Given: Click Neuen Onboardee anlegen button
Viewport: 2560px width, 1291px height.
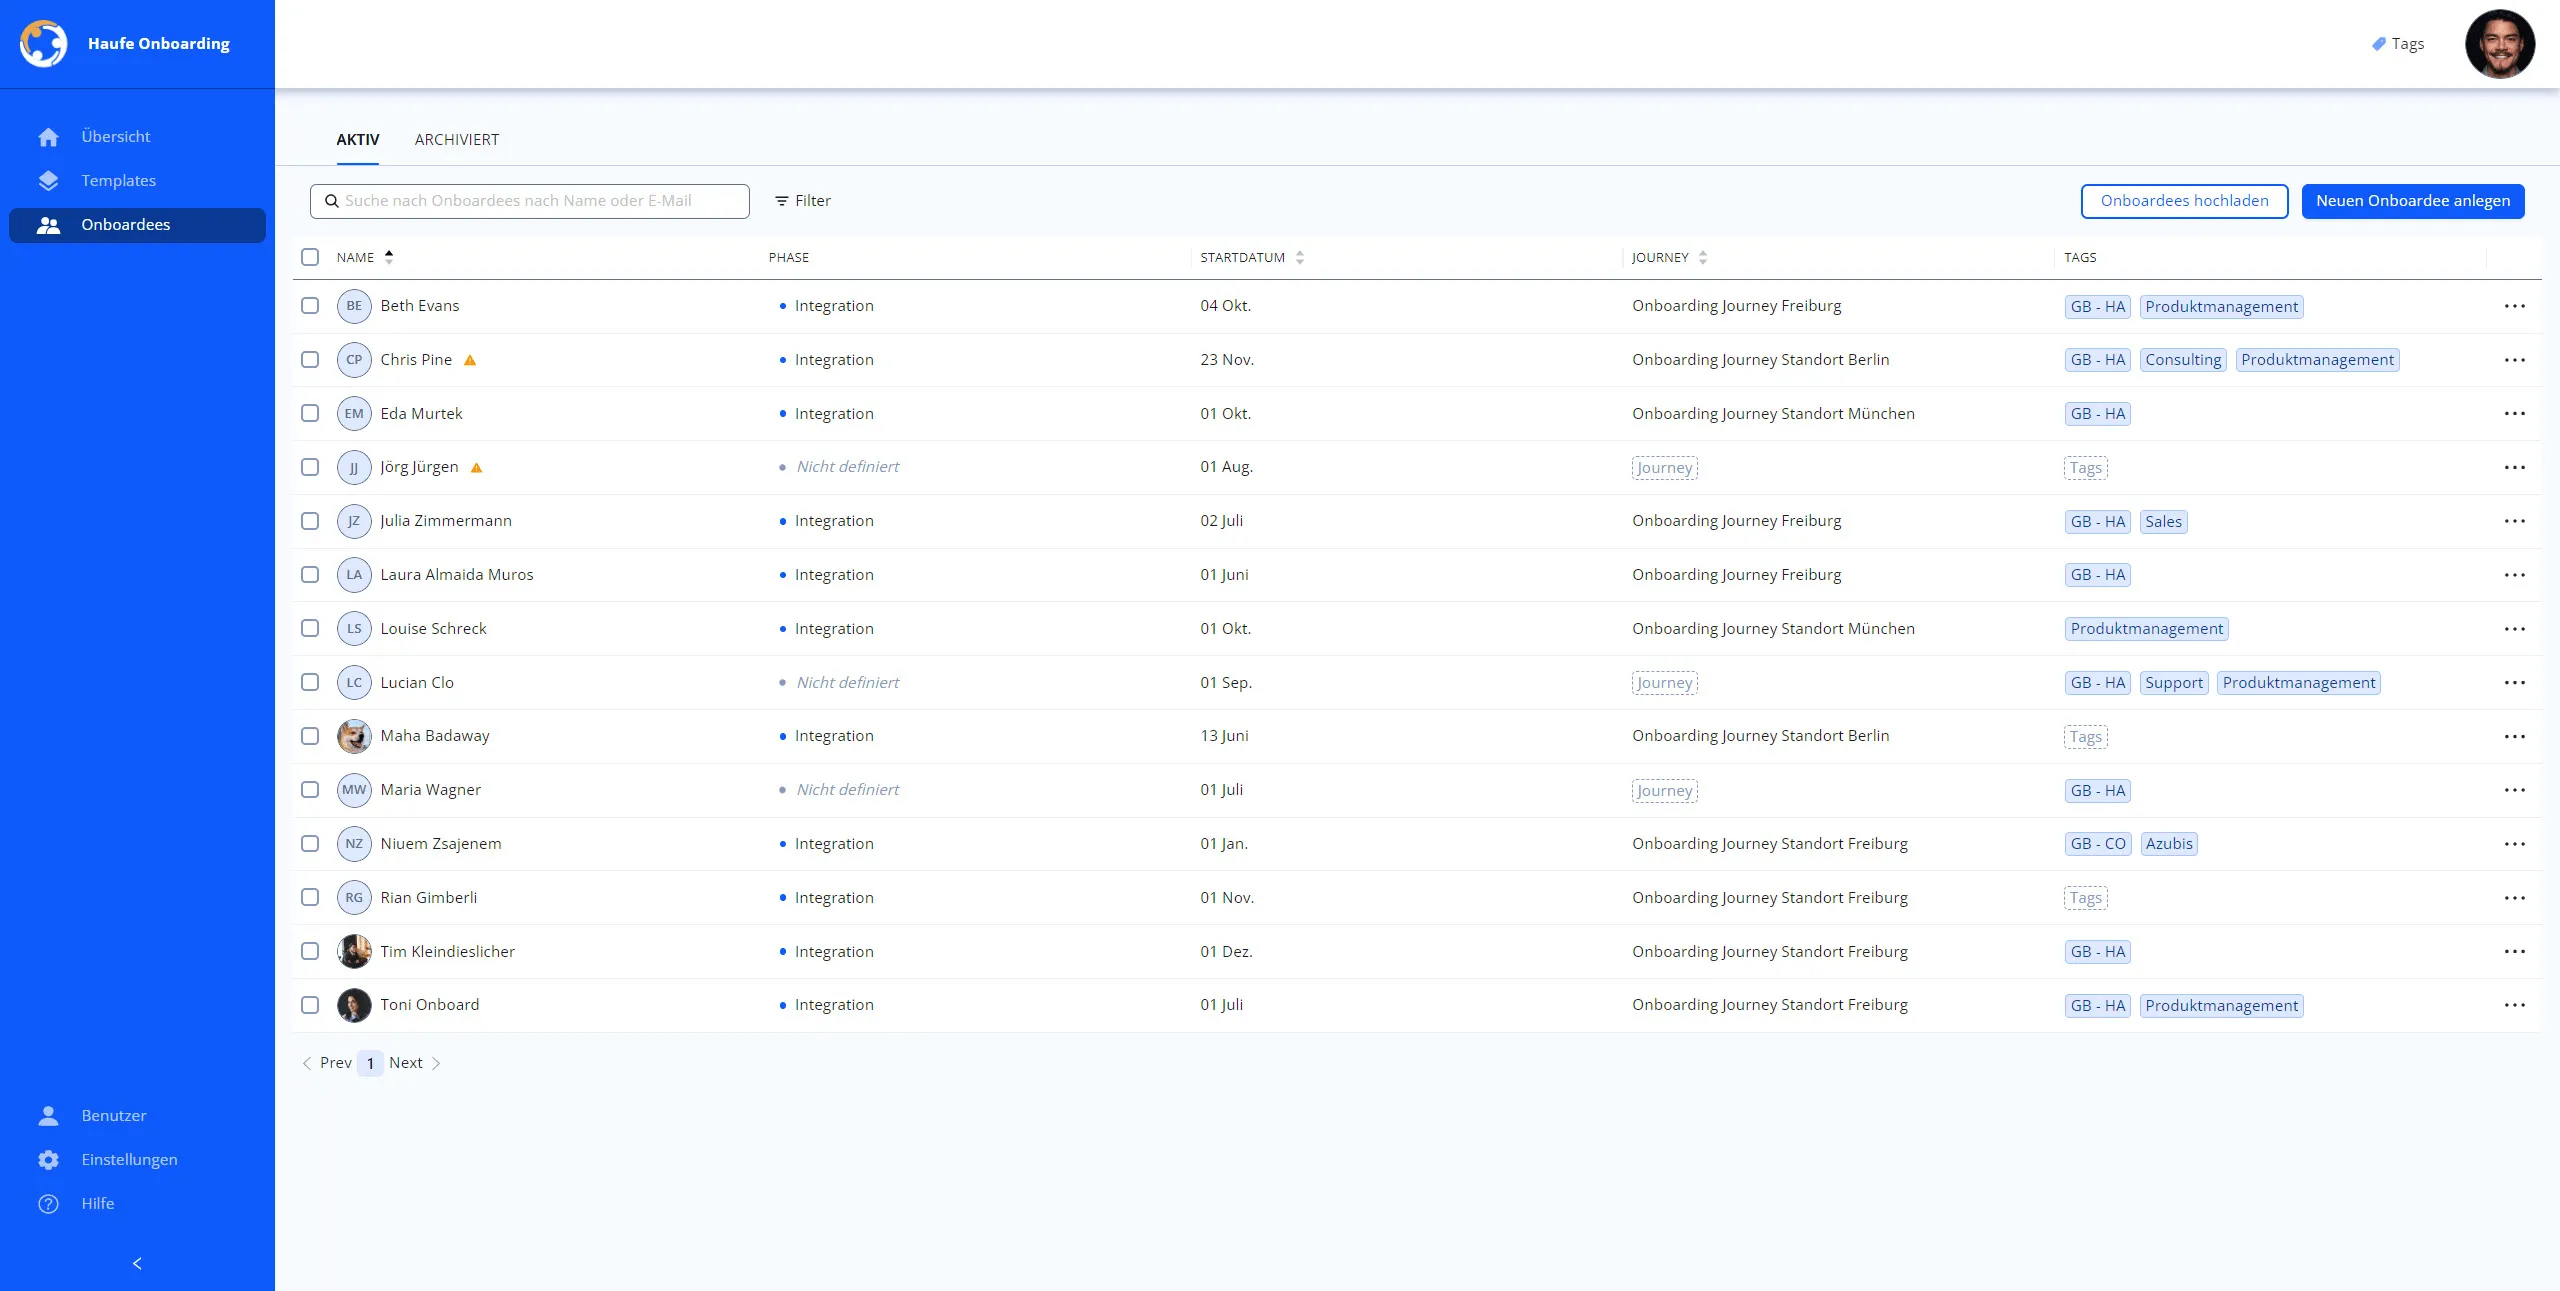Looking at the screenshot, I should (x=2412, y=201).
